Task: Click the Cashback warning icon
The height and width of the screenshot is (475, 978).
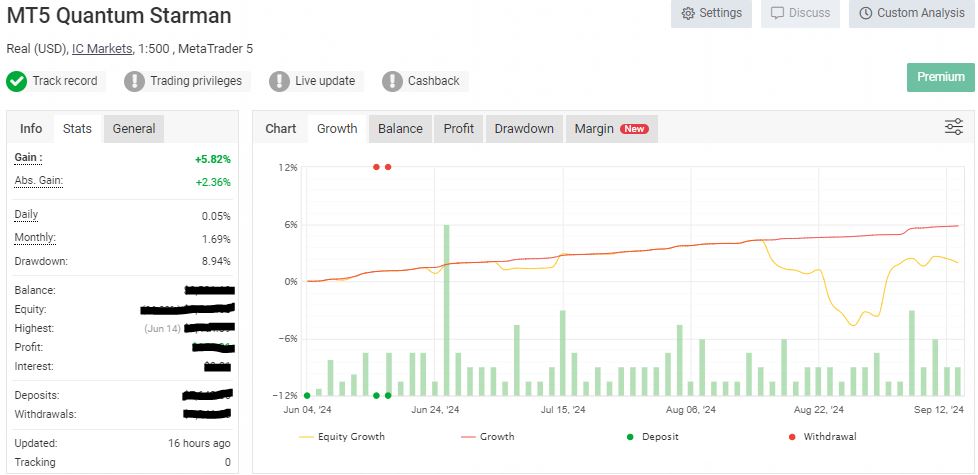Action: pos(392,81)
